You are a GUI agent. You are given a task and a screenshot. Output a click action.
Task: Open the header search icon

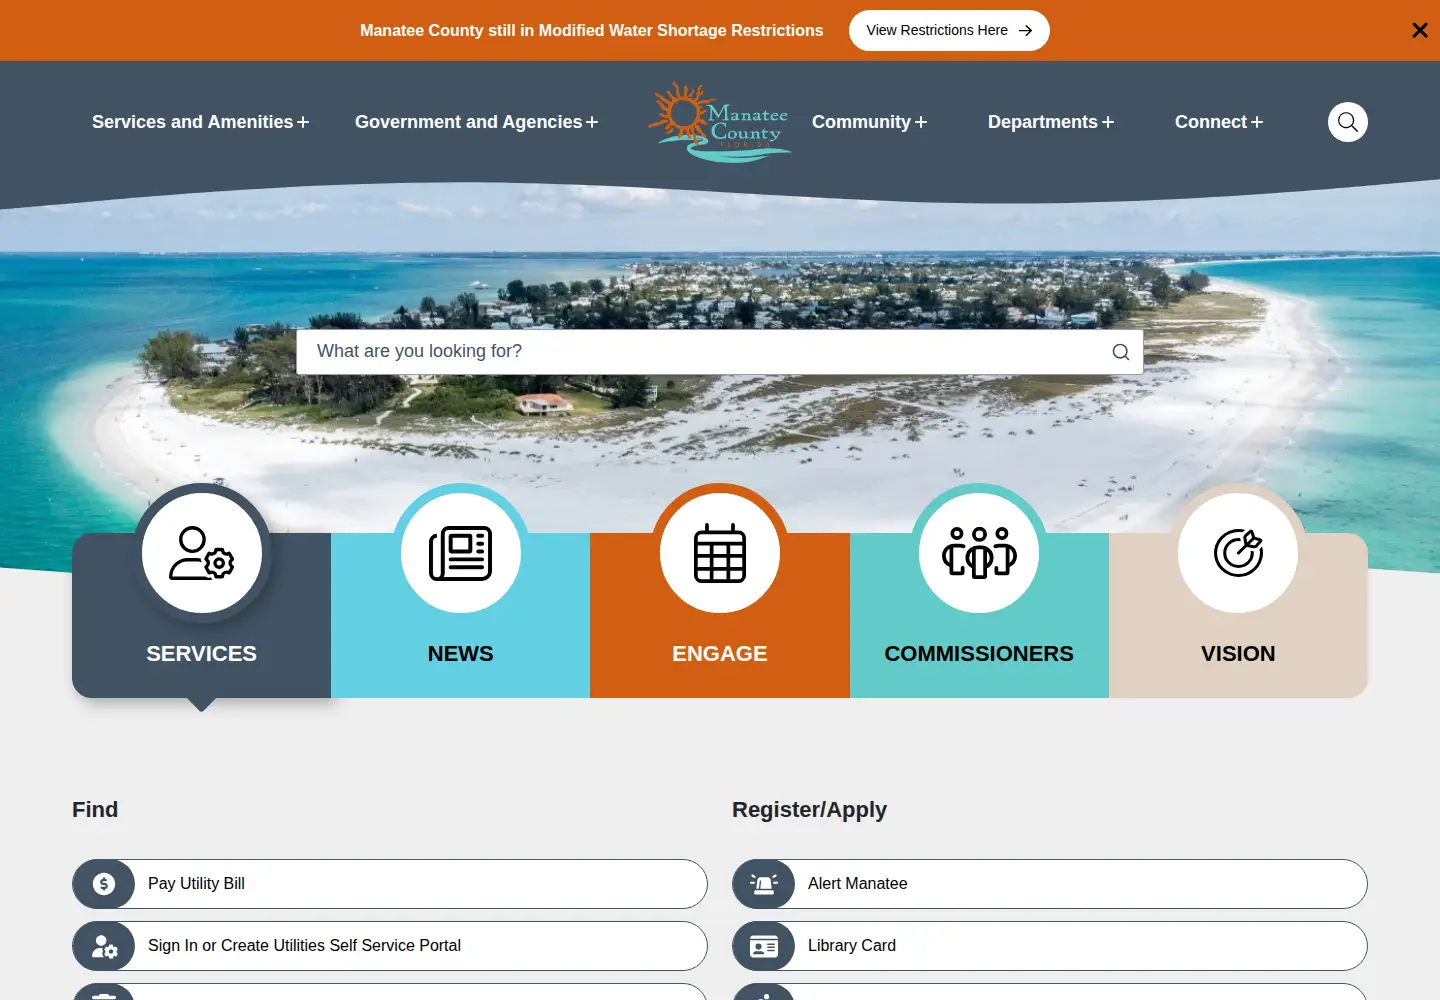tap(1347, 122)
